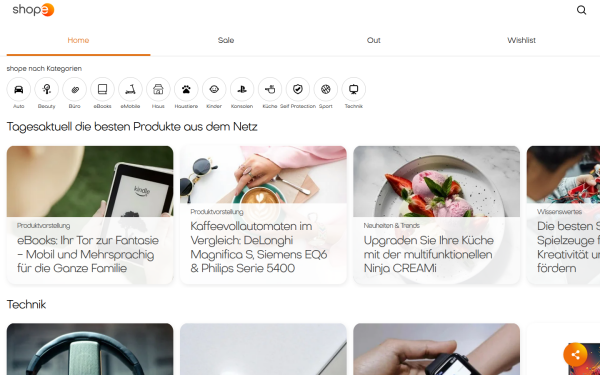
Task: Select the Technik monitor category icon
Action: point(354,89)
